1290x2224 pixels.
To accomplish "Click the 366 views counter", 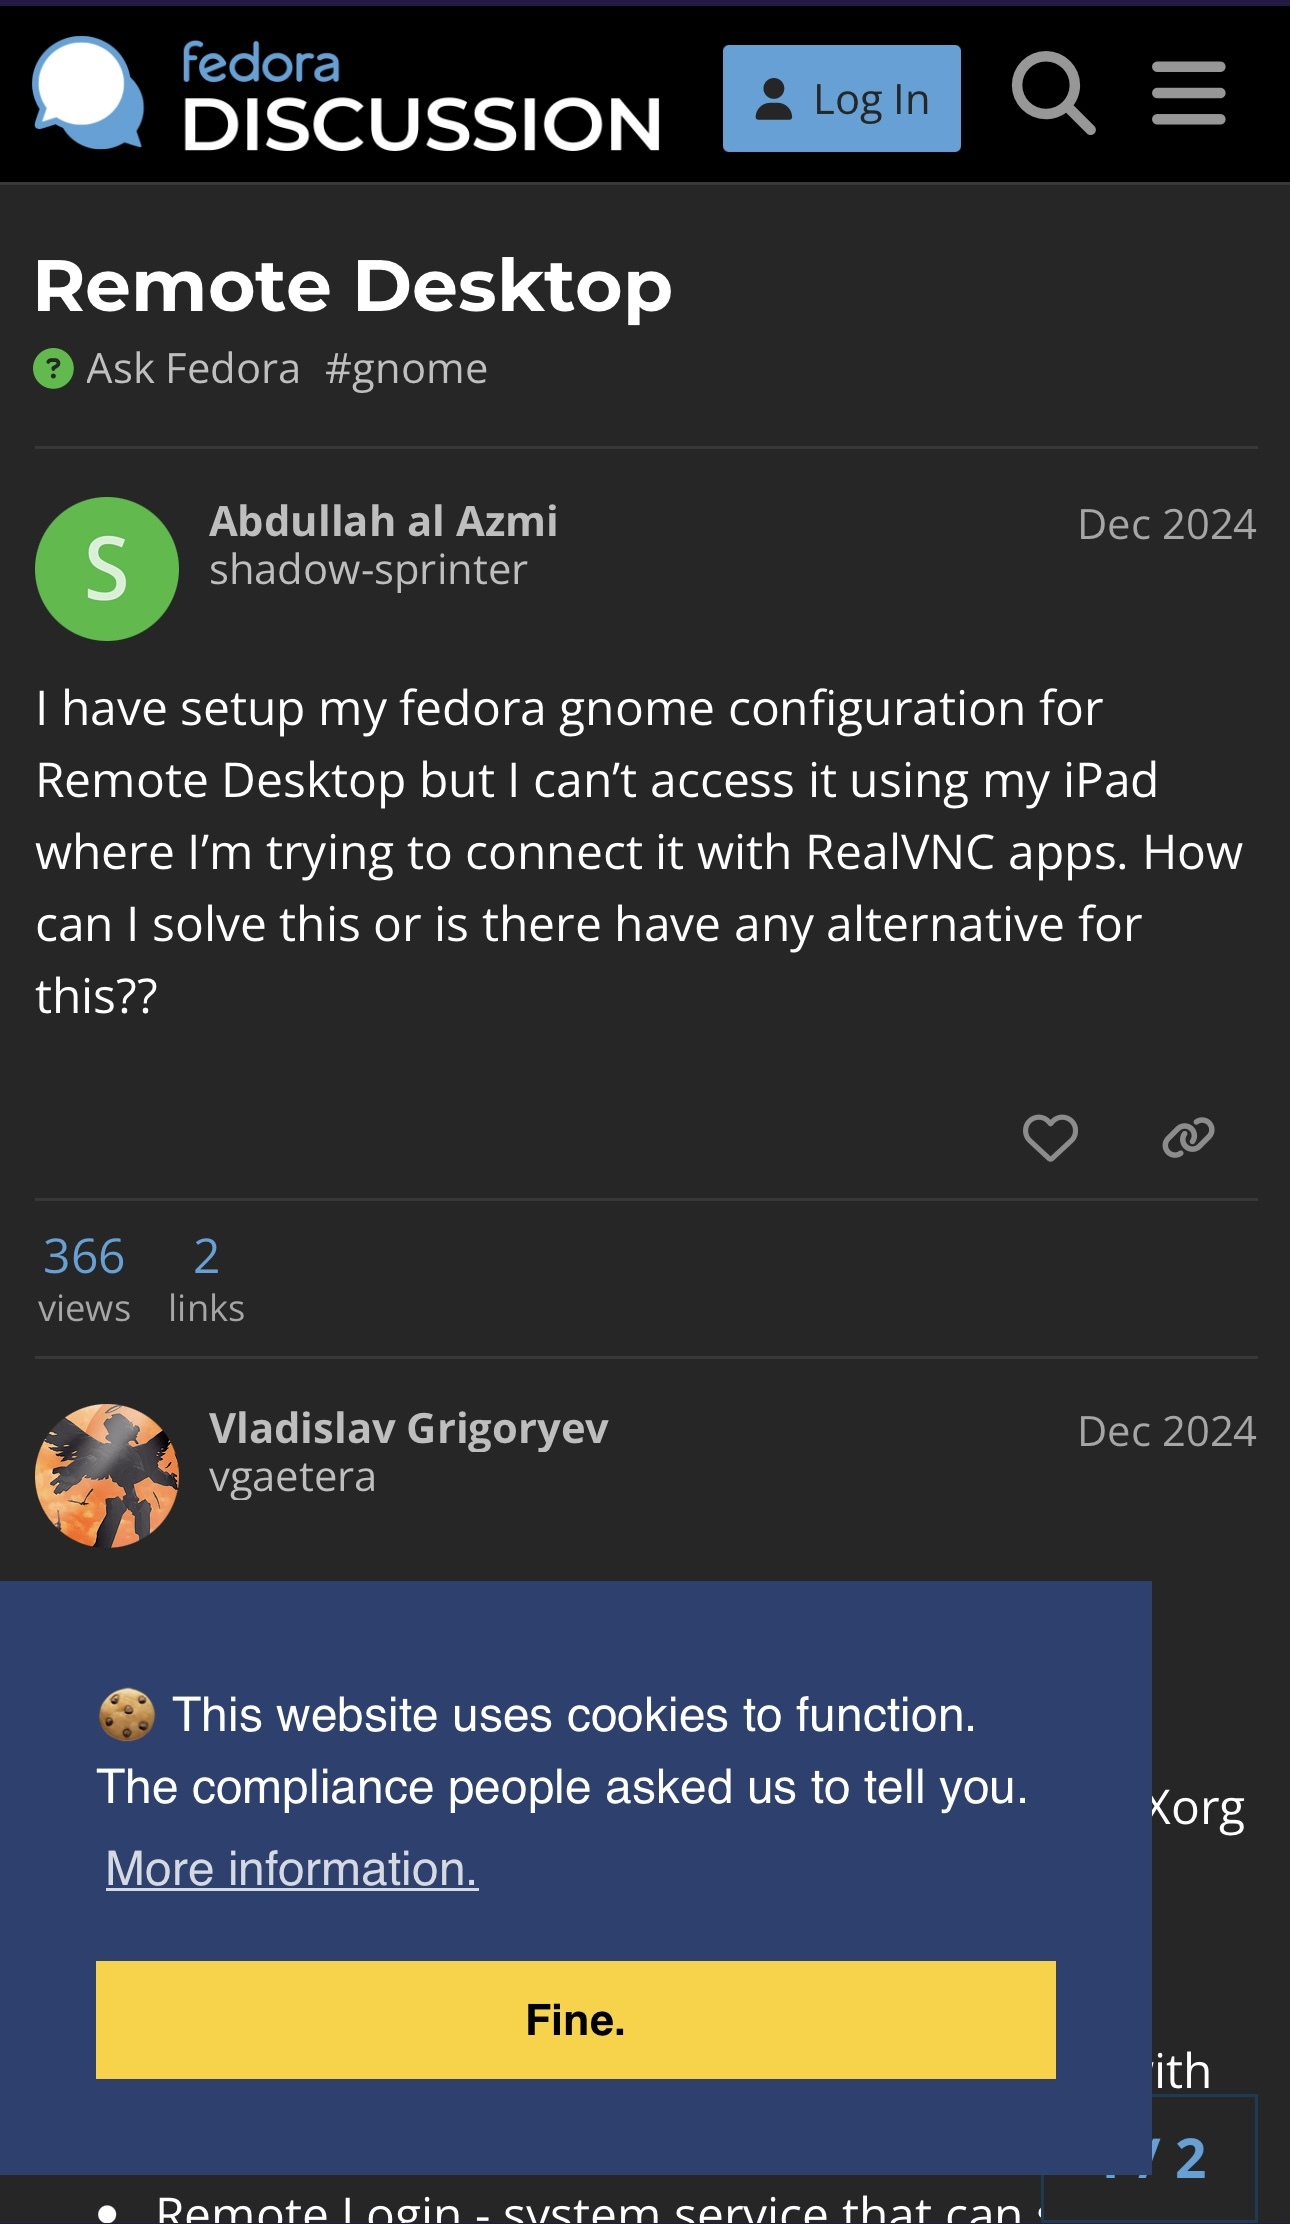I will tap(84, 1279).
